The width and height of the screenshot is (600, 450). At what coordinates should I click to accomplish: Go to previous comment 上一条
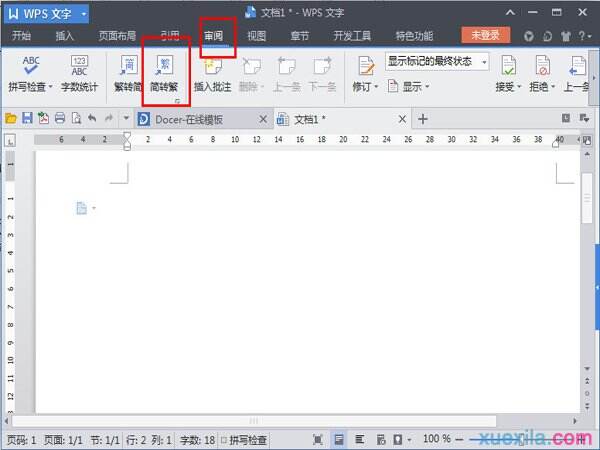point(287,75)
